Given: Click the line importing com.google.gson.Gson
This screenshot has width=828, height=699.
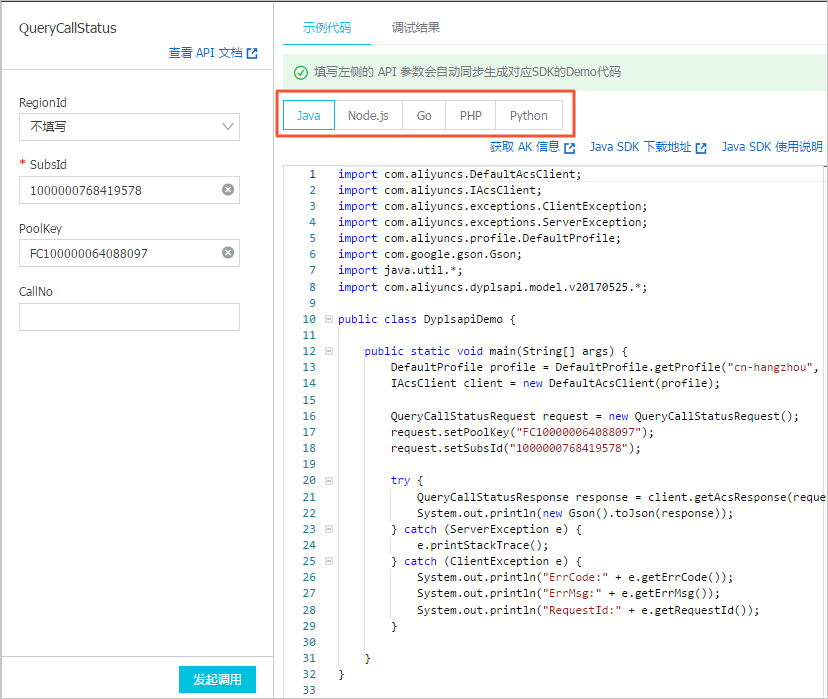Looking at the screenshot, I should [430, 254].
